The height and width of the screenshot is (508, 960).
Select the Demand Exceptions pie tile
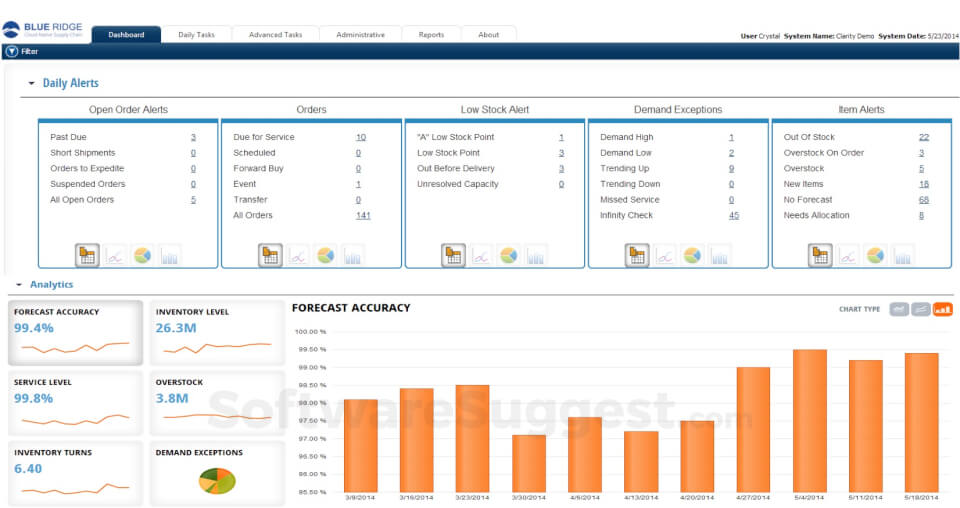pos(217,473)
